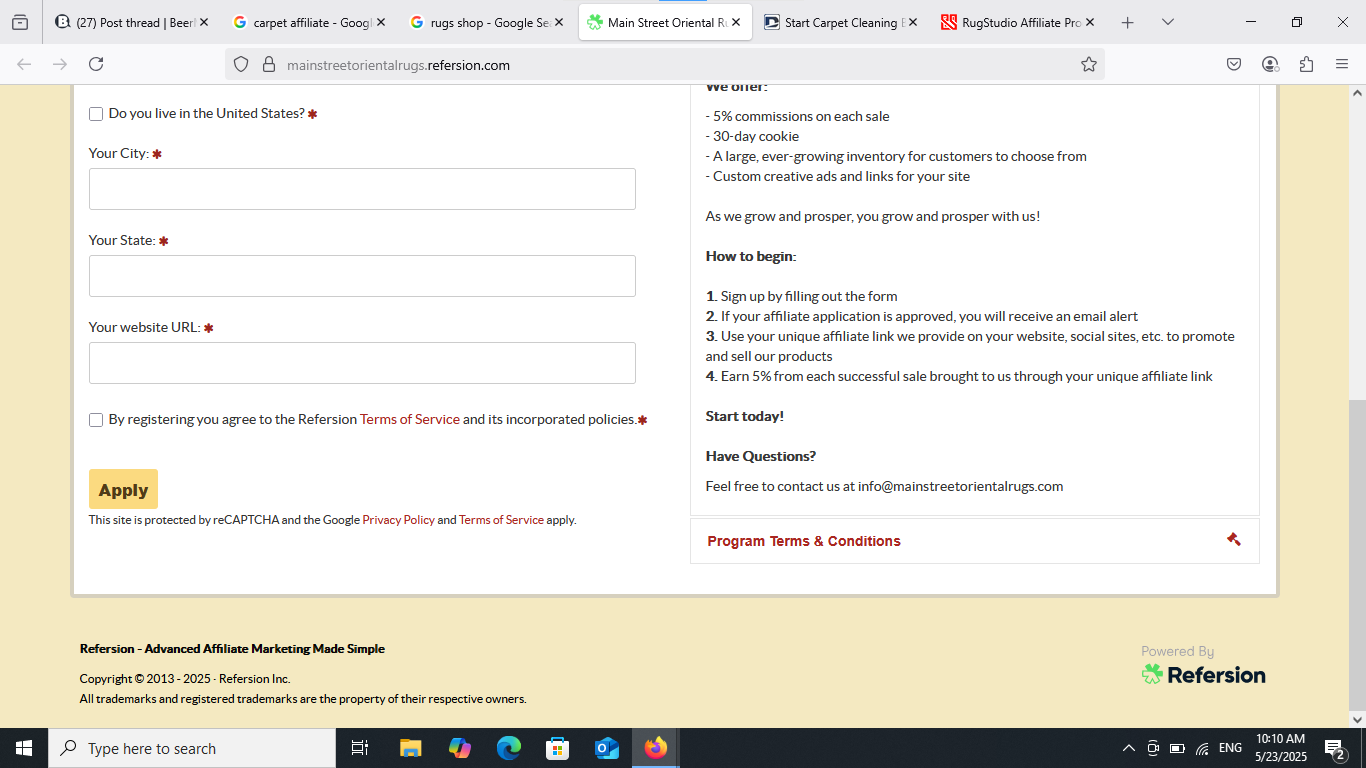Close the RugStudio Affiliate tab
Image resolution: width=1366 pixels, height=768 pixels.
(x=1090, y=22)
